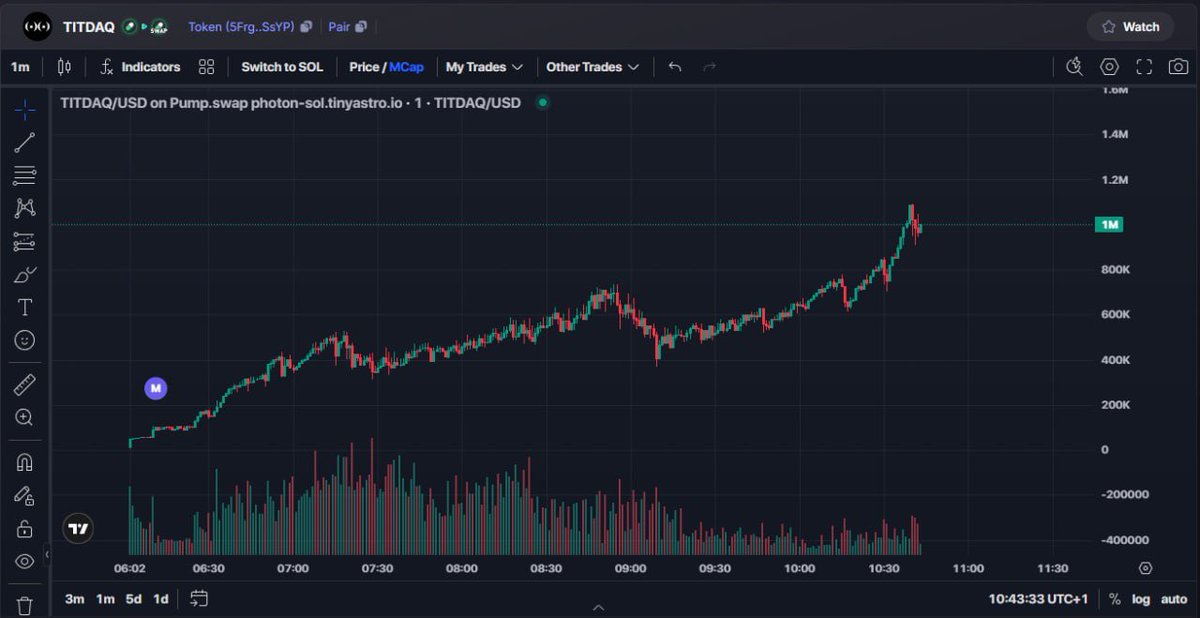
Task: Select the 3m time range
Action: [75, 599]
